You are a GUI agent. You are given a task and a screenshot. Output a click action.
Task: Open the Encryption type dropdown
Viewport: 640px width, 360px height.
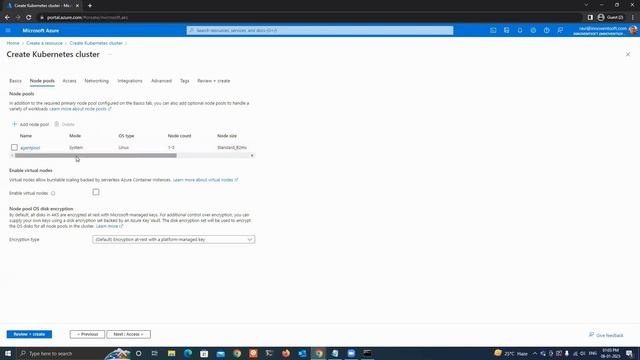(173, 240)
